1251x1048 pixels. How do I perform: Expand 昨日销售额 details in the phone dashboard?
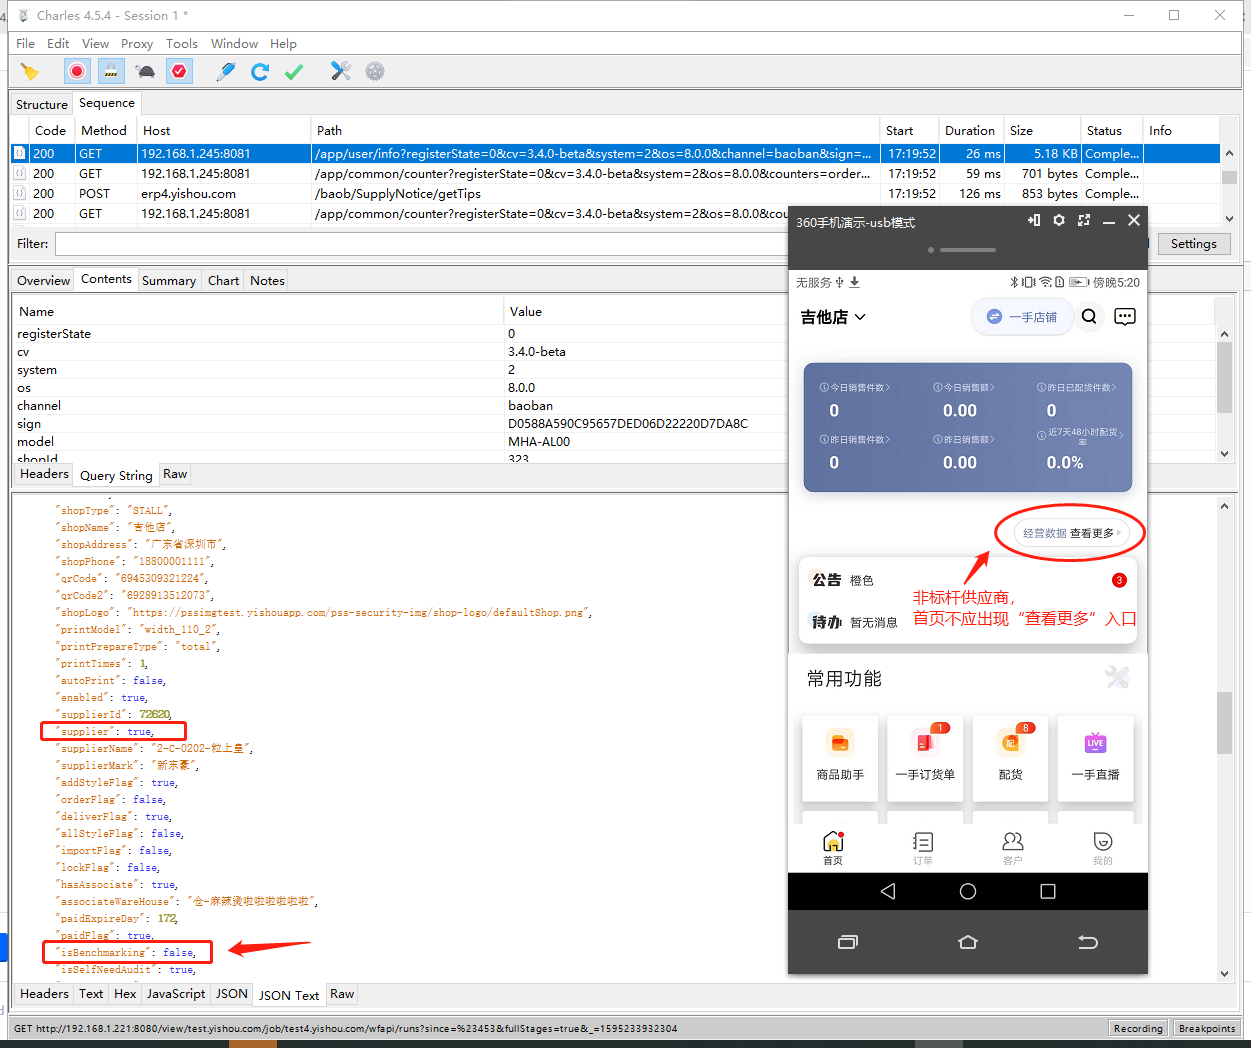[x=963, y=440]
